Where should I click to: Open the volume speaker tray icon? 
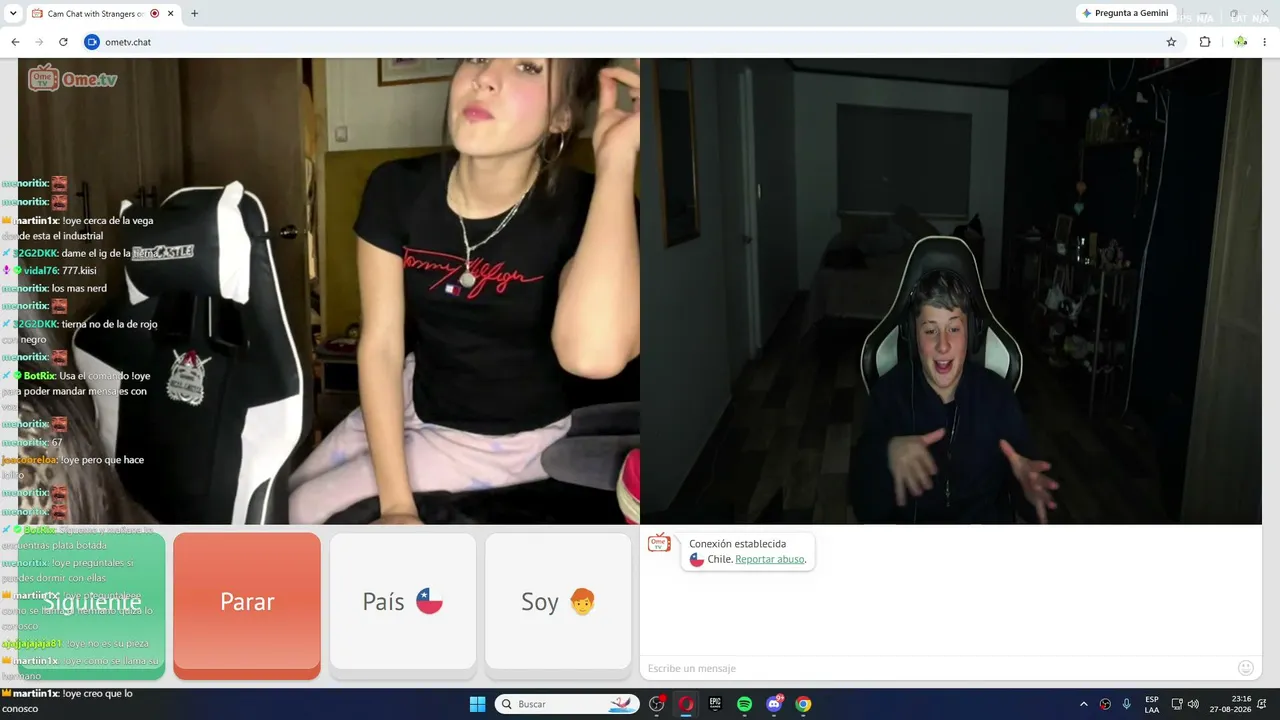[1193, 704]
